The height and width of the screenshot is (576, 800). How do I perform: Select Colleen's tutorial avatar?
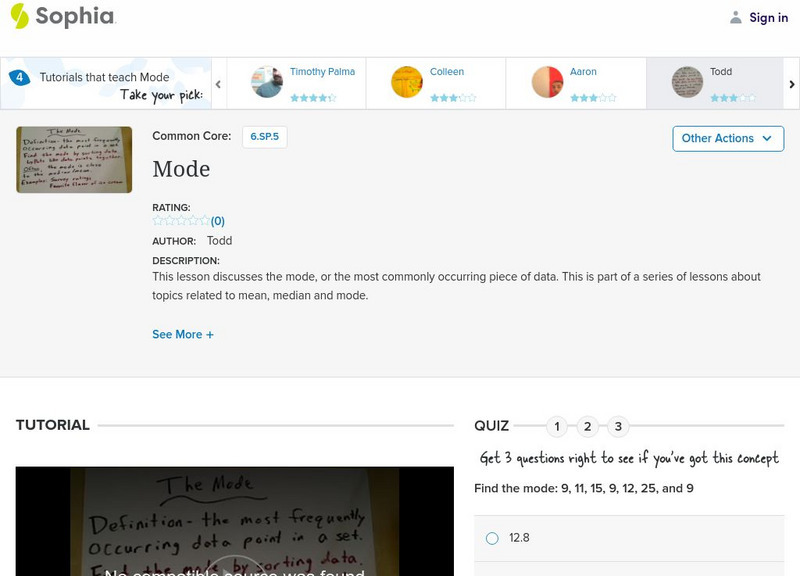[407, 82]
